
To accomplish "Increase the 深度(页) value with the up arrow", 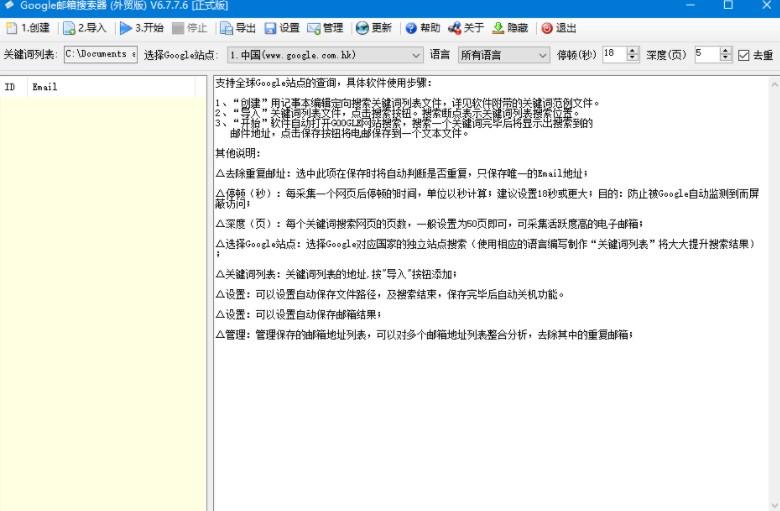I will [x=725, y=51].
